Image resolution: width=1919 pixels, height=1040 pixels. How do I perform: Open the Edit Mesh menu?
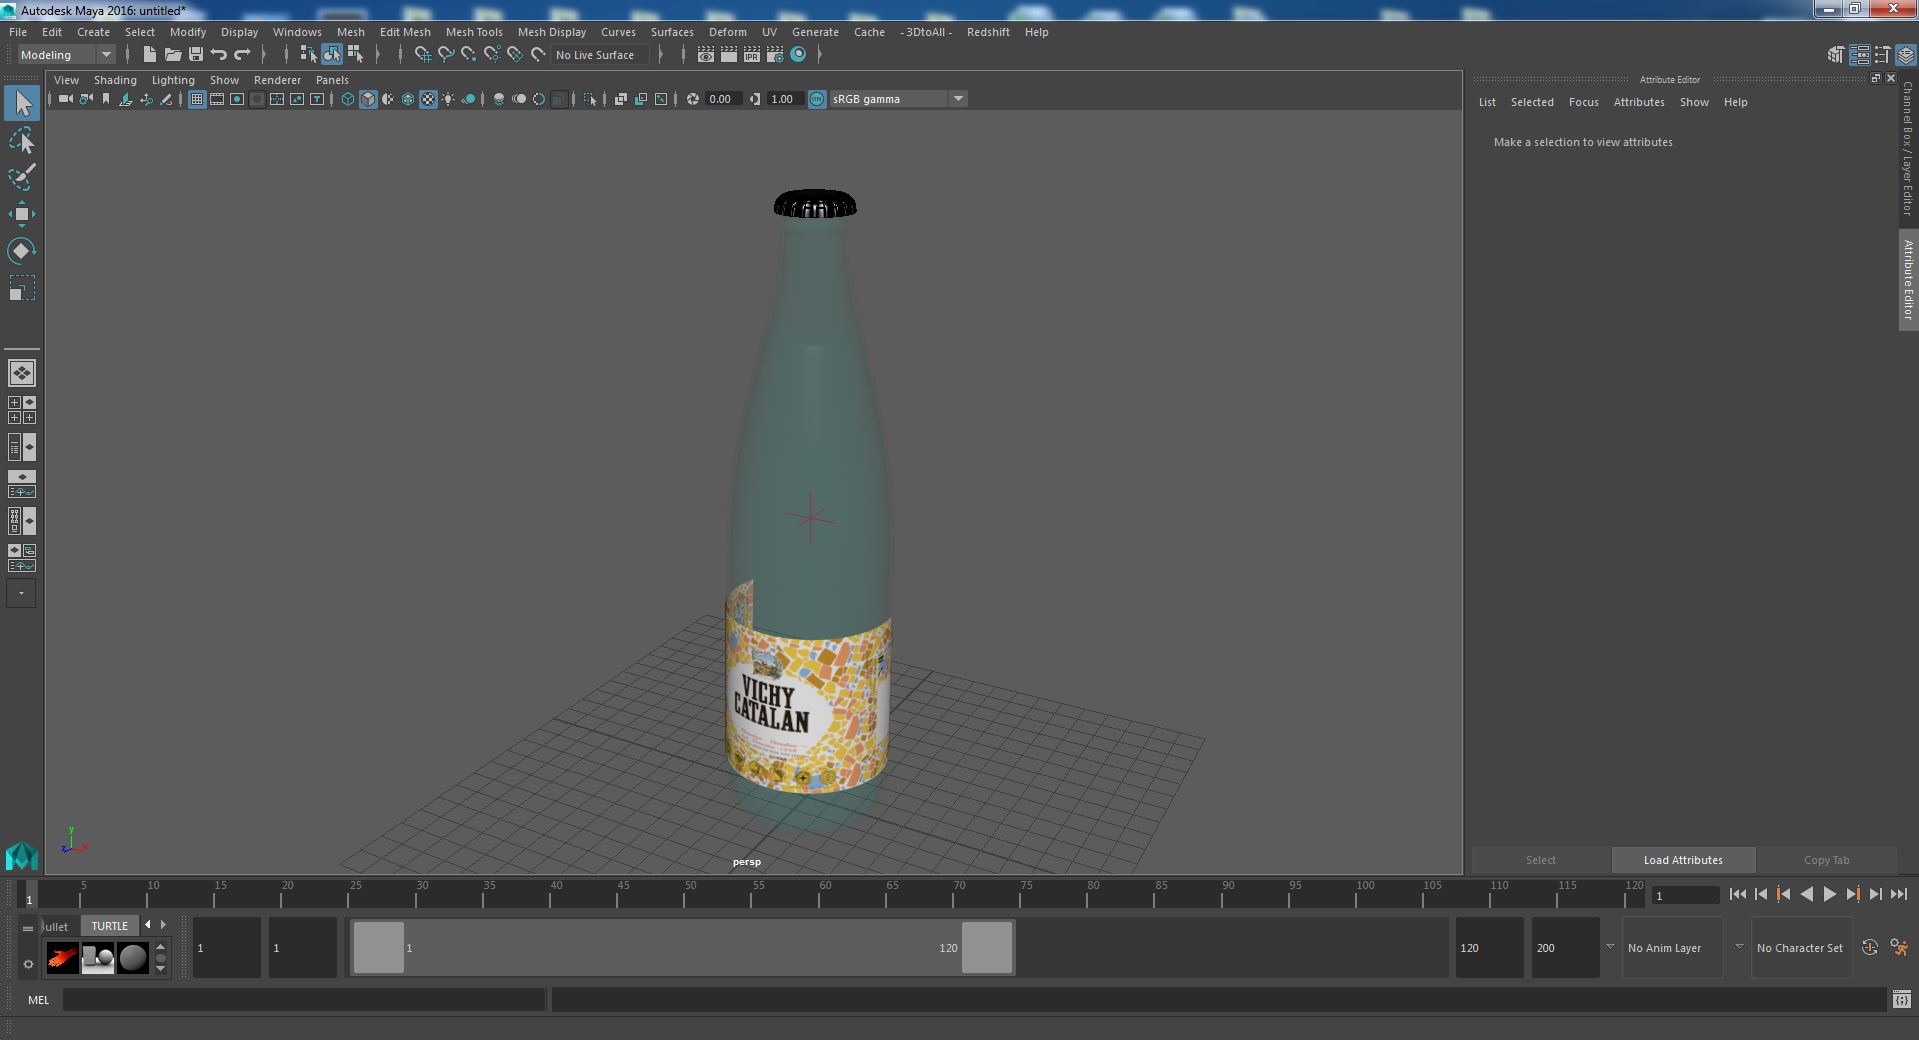(x=405, y=32)
